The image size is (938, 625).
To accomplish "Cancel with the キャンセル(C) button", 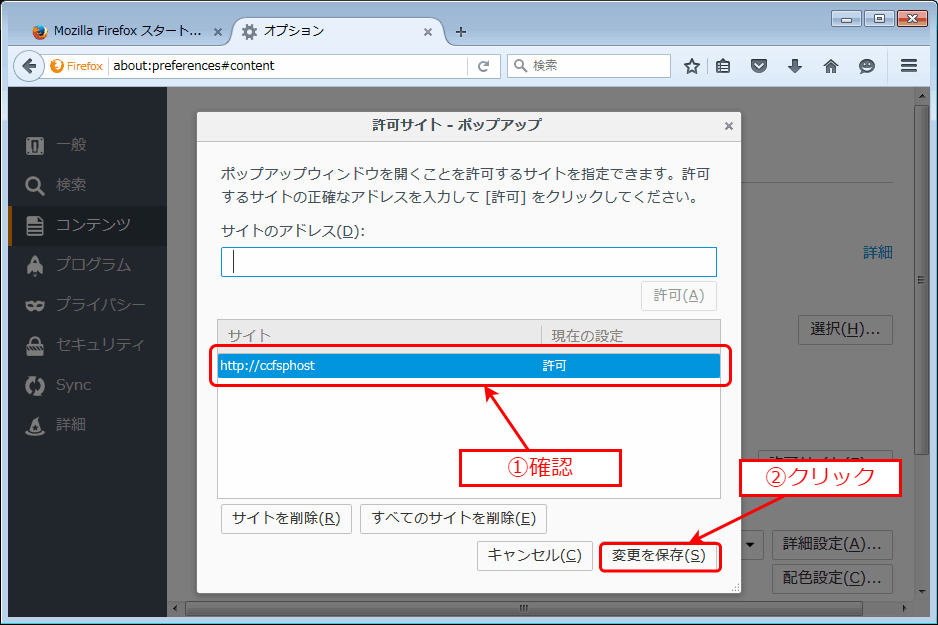I will click(x=535, y=556).
